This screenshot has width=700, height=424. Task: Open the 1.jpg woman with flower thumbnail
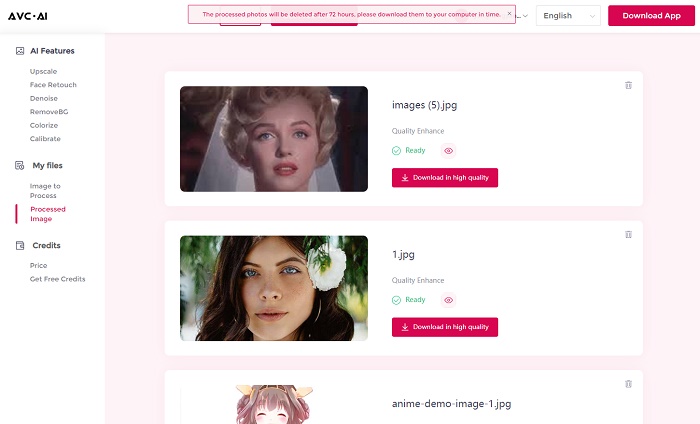pyautogui.click(x=274, y=288)
